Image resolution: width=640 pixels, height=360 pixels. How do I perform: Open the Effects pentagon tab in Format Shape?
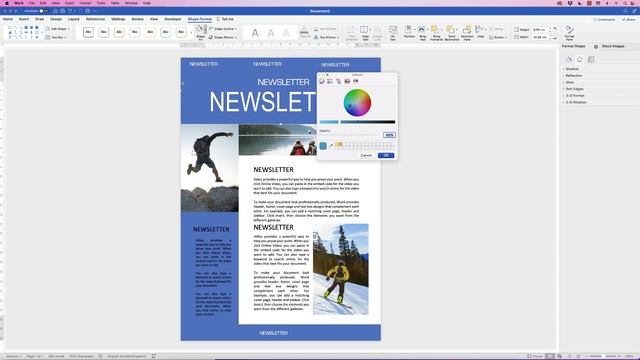[x=580, y=60]
